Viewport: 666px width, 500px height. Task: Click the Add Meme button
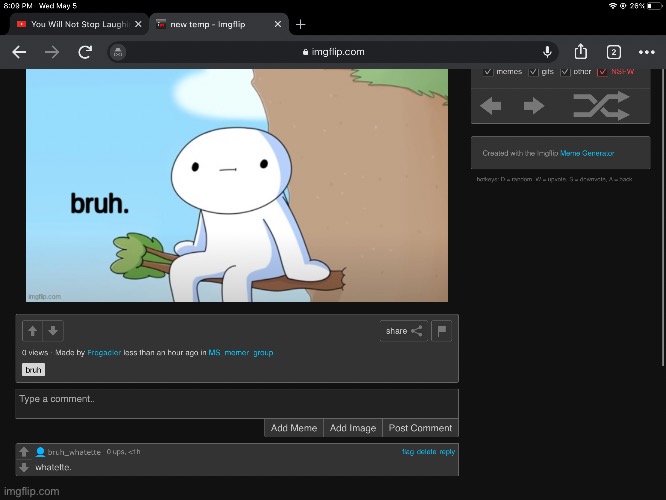pyautogui.click(x=294, y=428)
